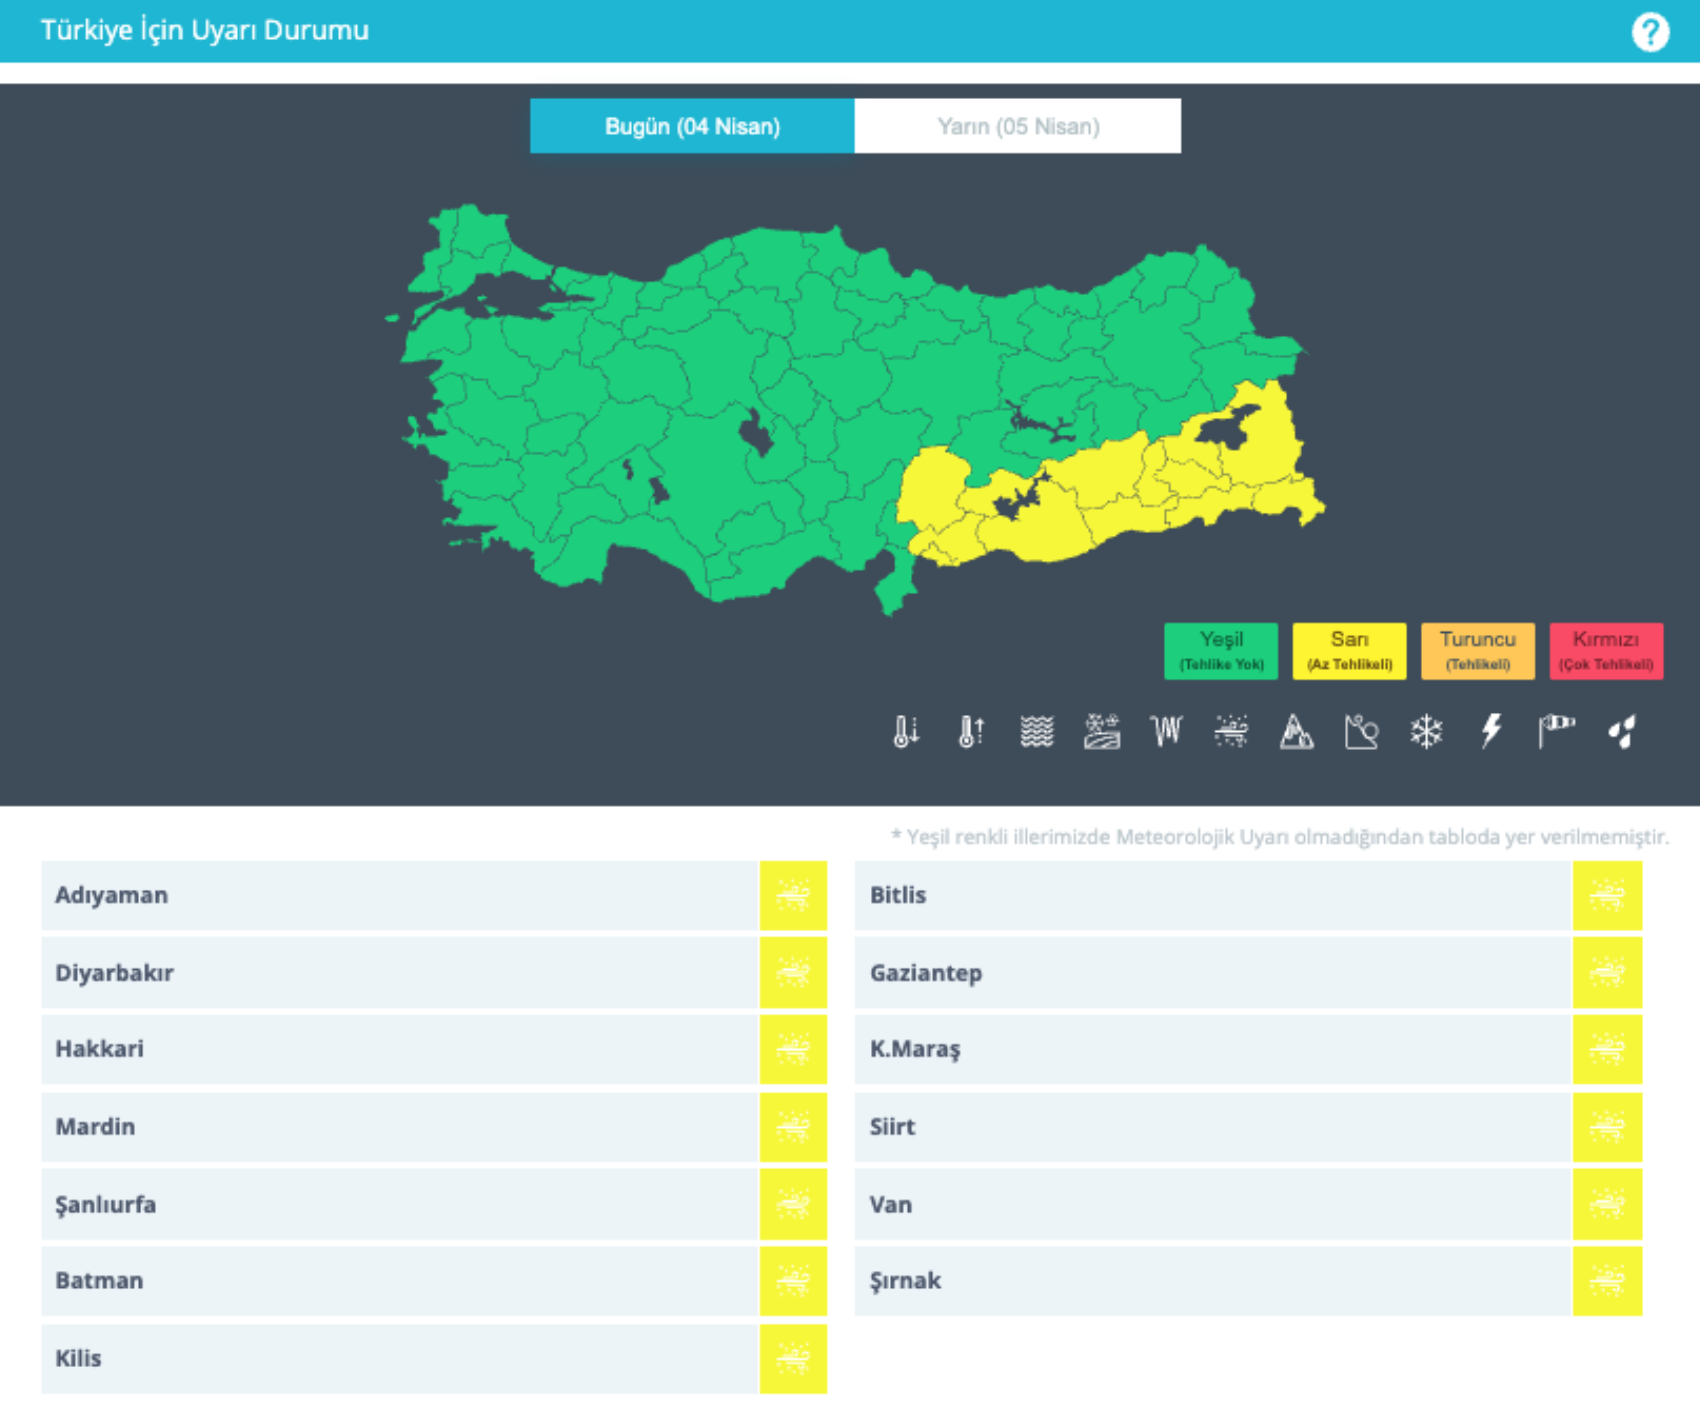Click the lightning bolt thunderstorm icon
The image size is (1700, 1407).
1491,732
